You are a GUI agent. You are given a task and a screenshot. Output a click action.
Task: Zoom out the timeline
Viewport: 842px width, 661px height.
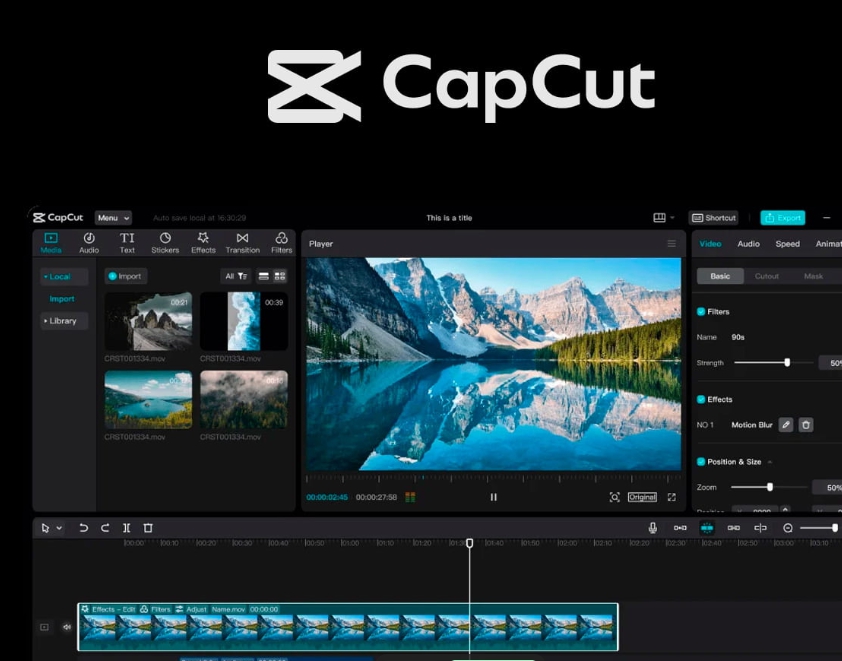coord(788,528)
